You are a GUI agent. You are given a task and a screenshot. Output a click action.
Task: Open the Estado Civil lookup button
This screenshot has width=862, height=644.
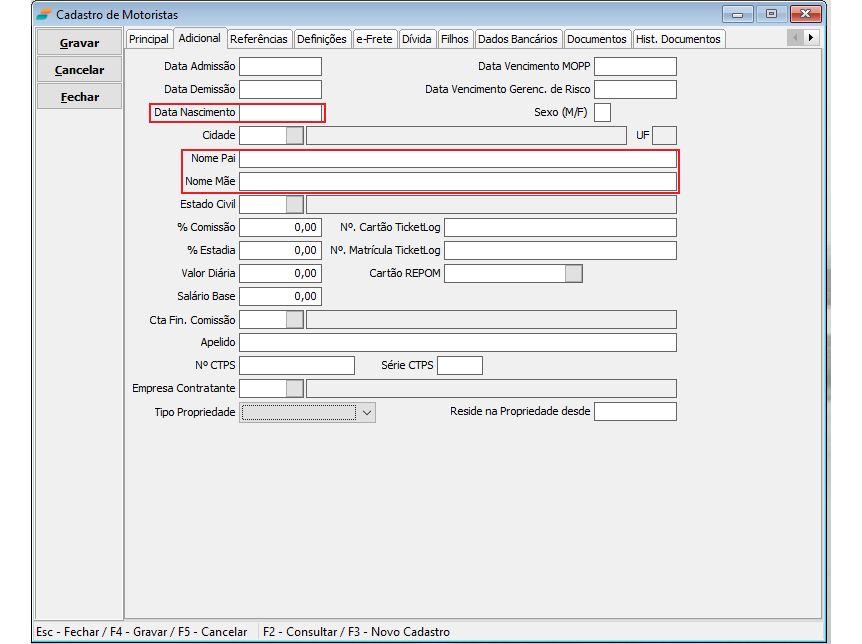(x=294, y=204)
